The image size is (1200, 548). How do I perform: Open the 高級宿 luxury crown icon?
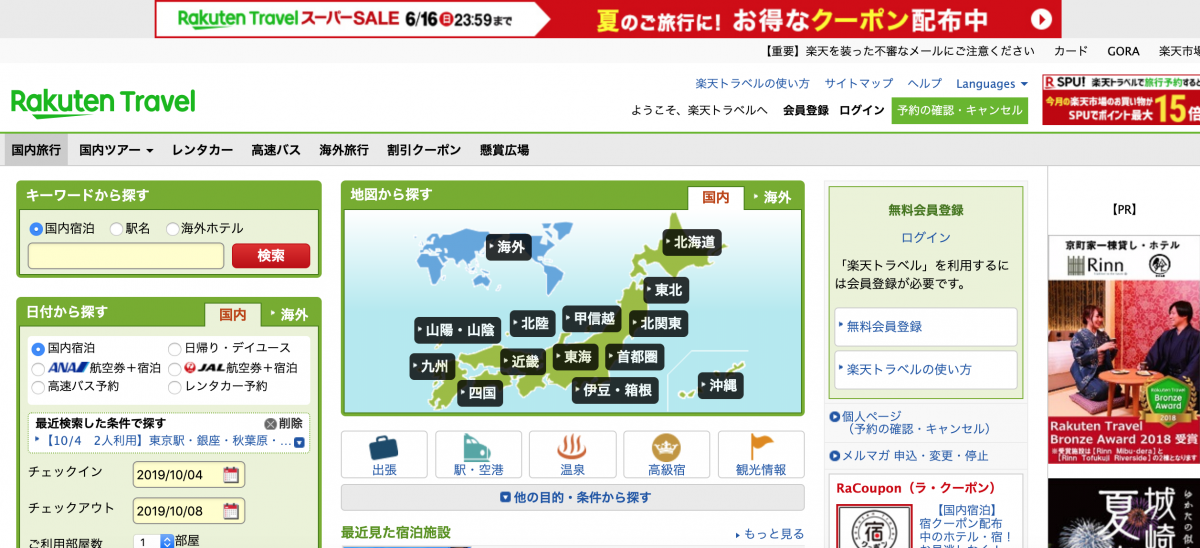click(666, 454)
